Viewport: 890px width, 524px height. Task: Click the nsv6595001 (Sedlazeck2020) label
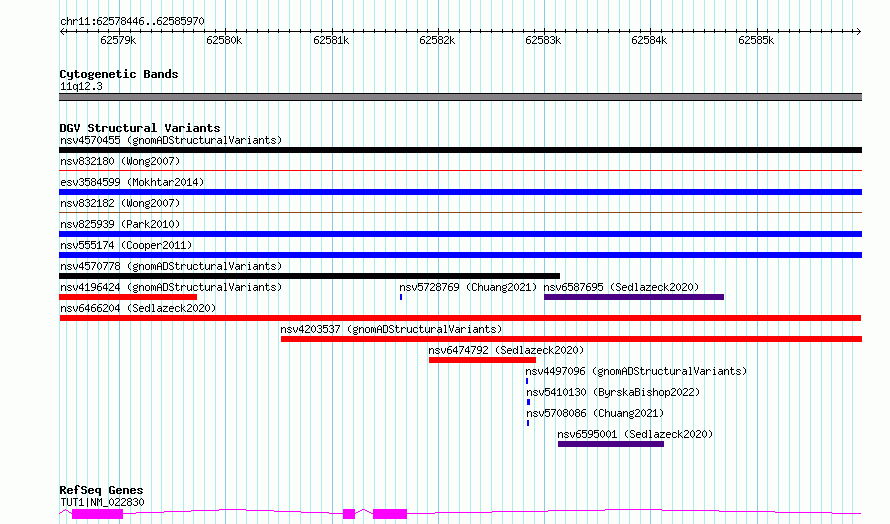[x=635, y=434]
